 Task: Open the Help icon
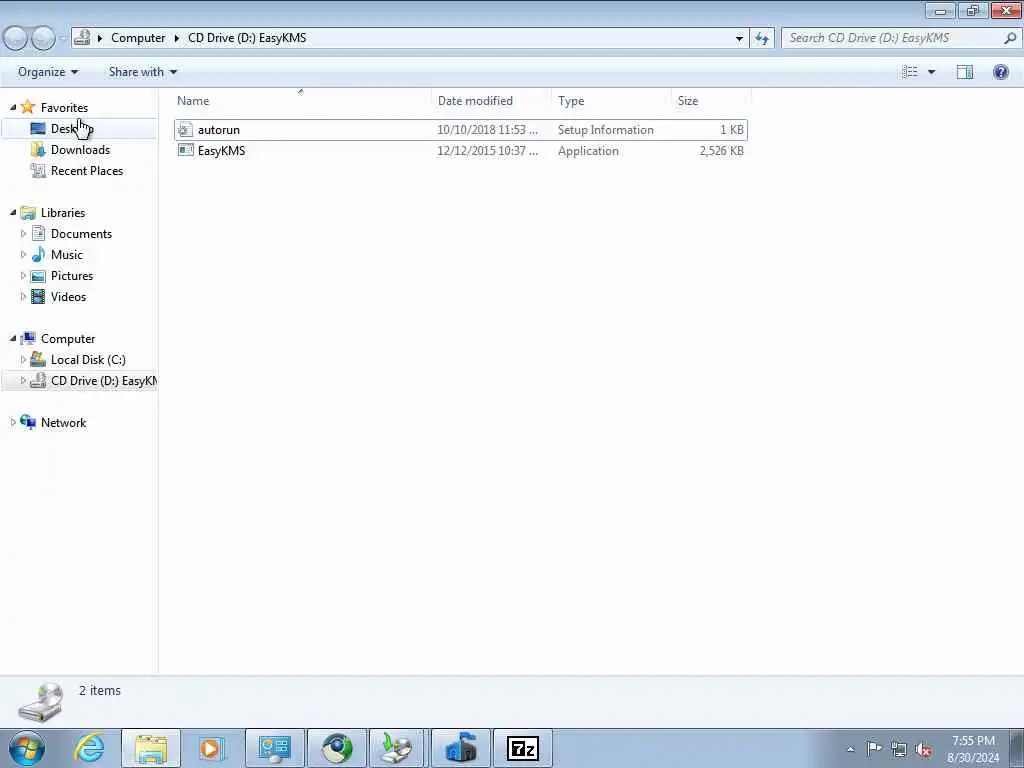[x=1000, y=72]
